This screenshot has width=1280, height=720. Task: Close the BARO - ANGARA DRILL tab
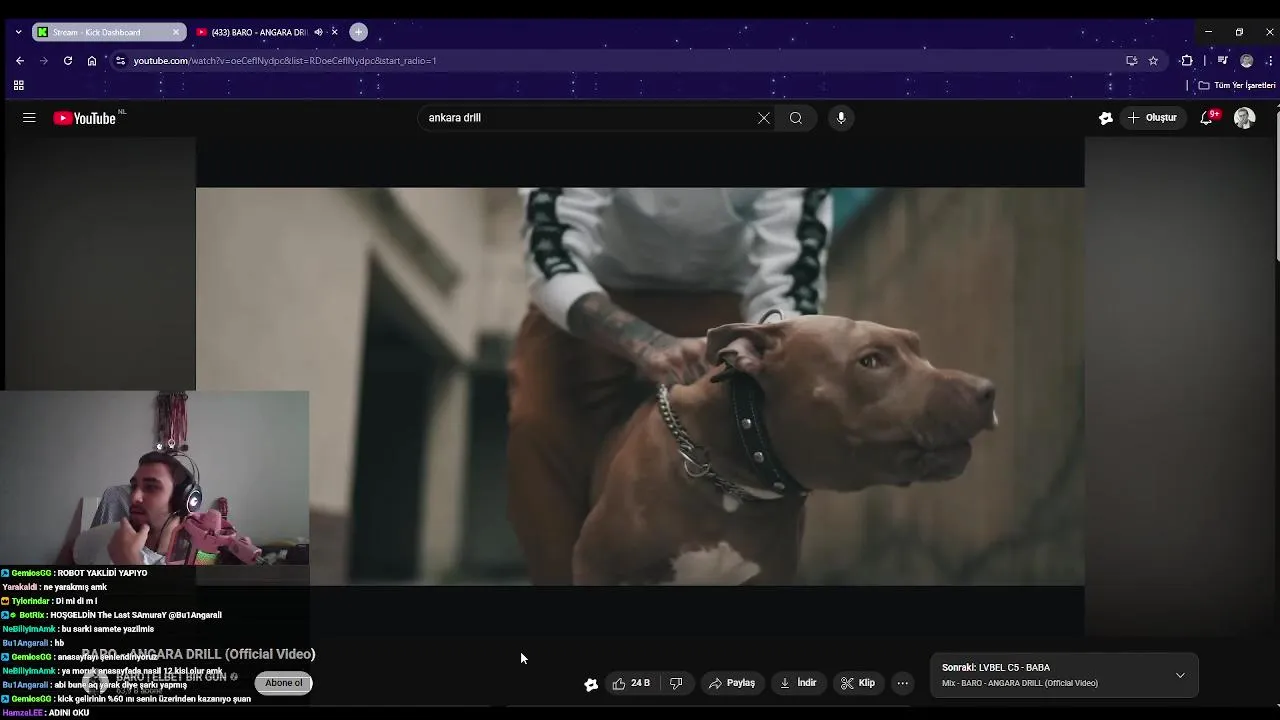(x=334, y=32)
